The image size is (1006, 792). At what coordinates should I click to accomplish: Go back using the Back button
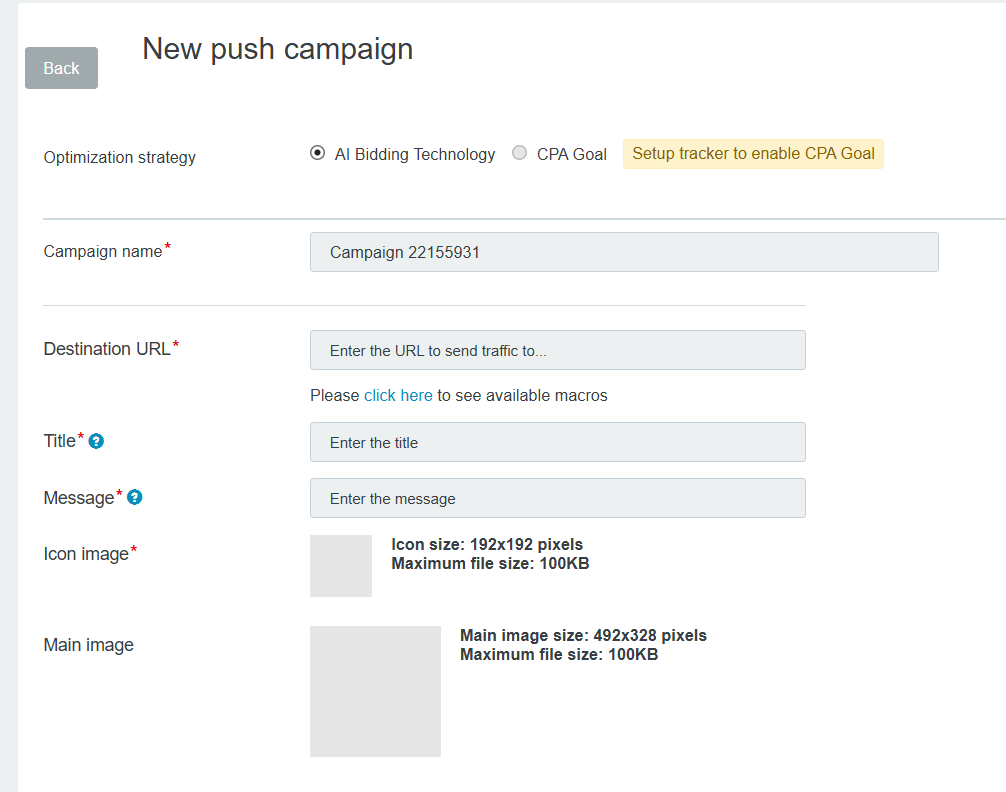click(x=61, y=68)
